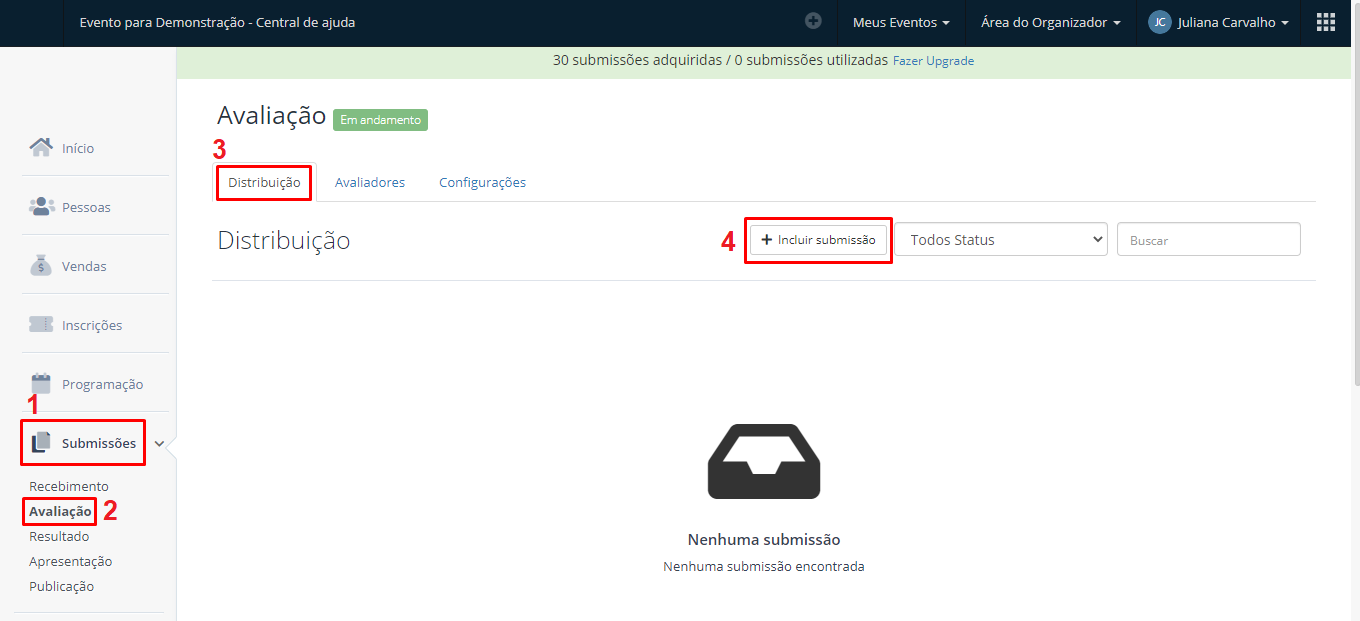Click the Inscrições ticket icon
This screenshot has width=1360, height=621.
click(41, 324)
